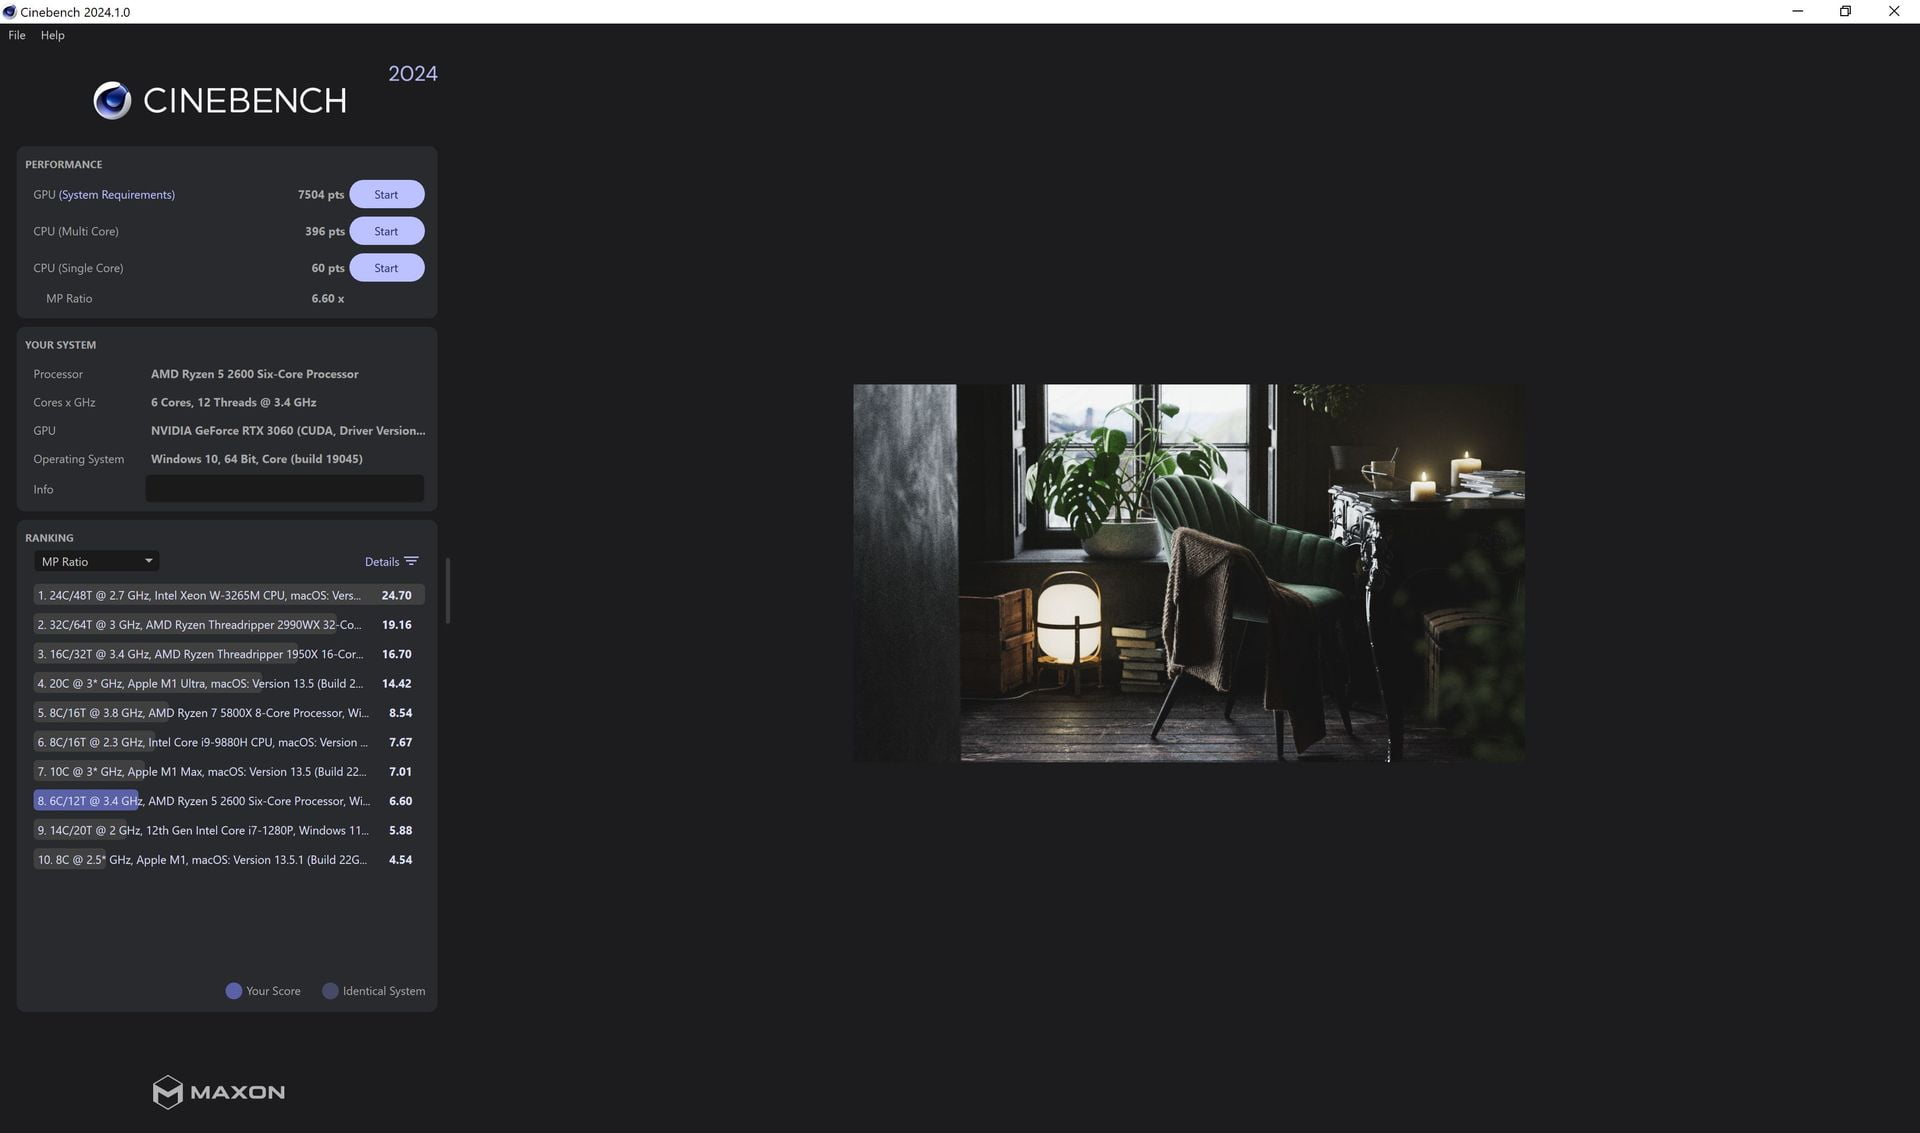Select ranking row Threadripper 2990WX

tap(229, 624)
